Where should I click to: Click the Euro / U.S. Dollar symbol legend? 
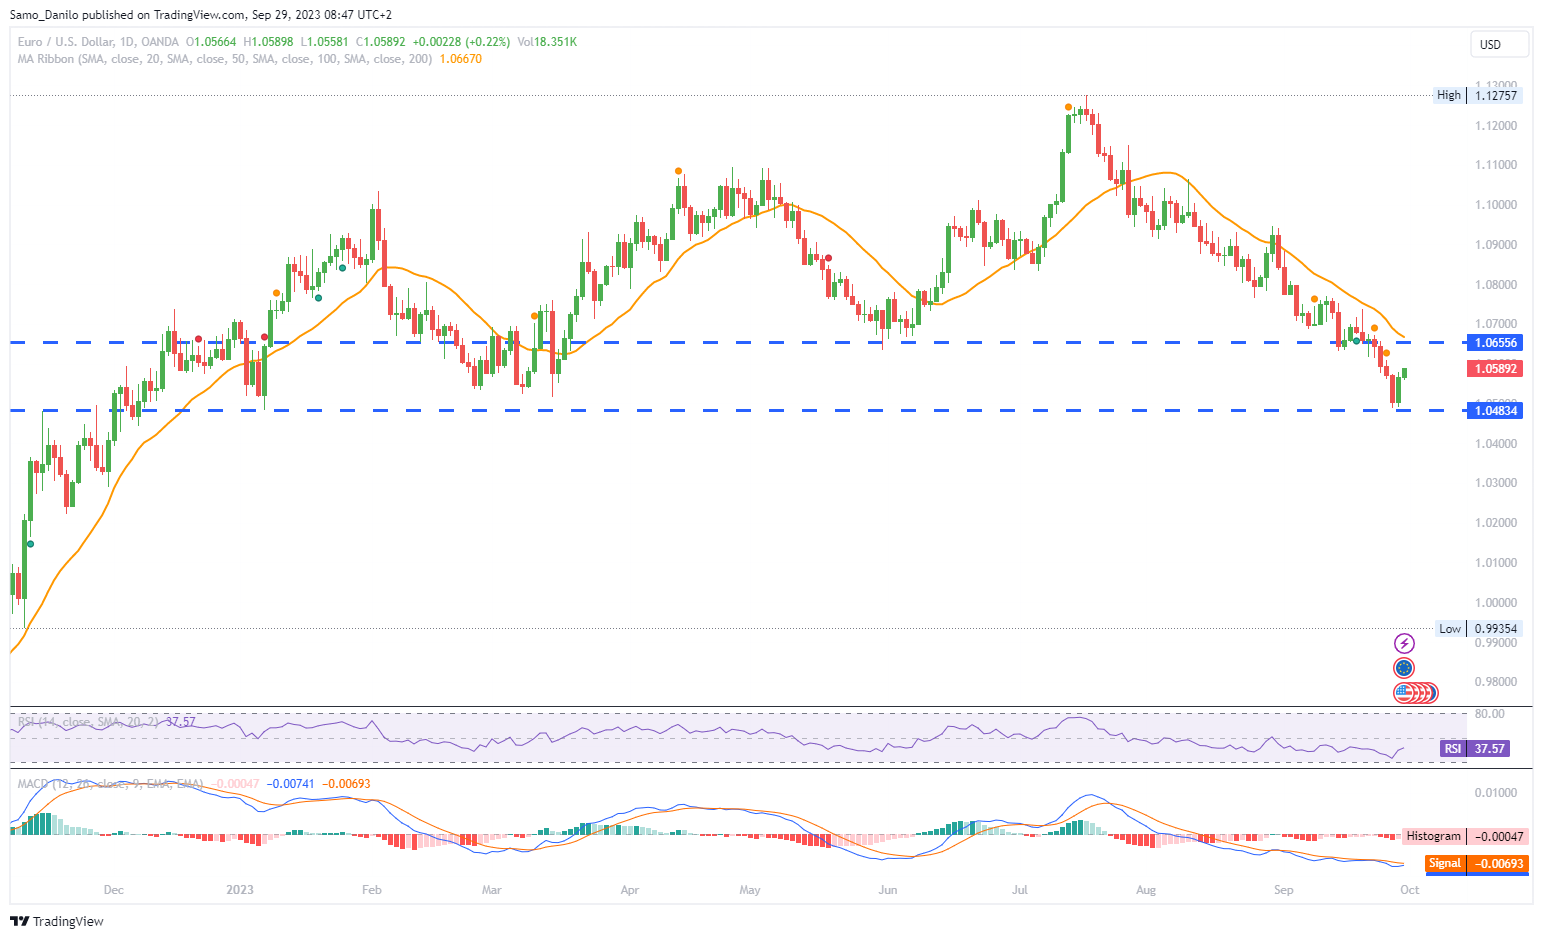coord(98,42)
